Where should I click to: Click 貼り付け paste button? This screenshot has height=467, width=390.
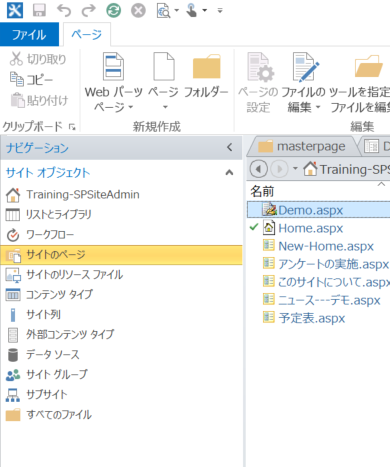[x=39, y=100]
